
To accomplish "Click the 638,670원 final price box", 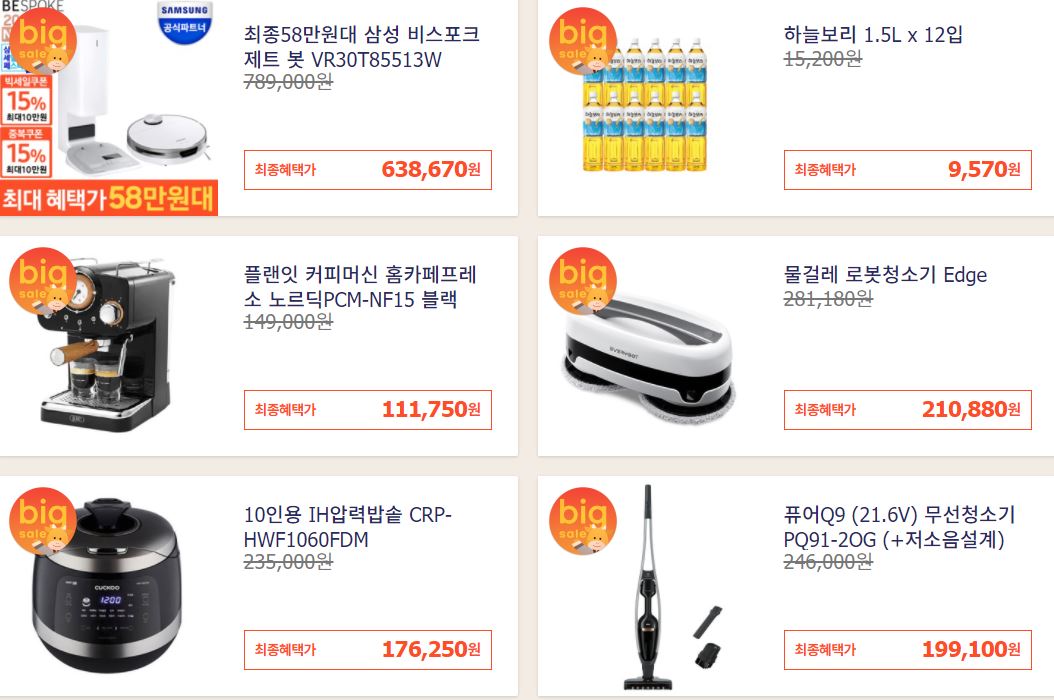I will click(368, 169).
